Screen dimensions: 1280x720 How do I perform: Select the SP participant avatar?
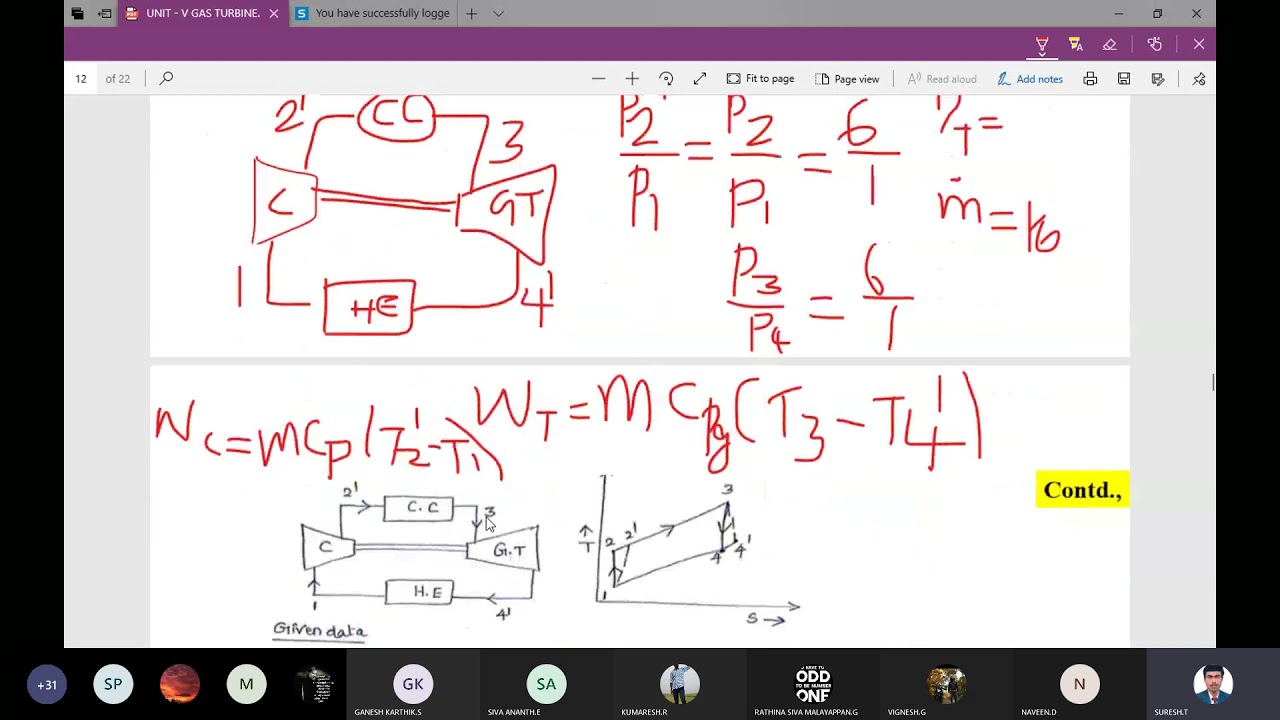(113, 684)
